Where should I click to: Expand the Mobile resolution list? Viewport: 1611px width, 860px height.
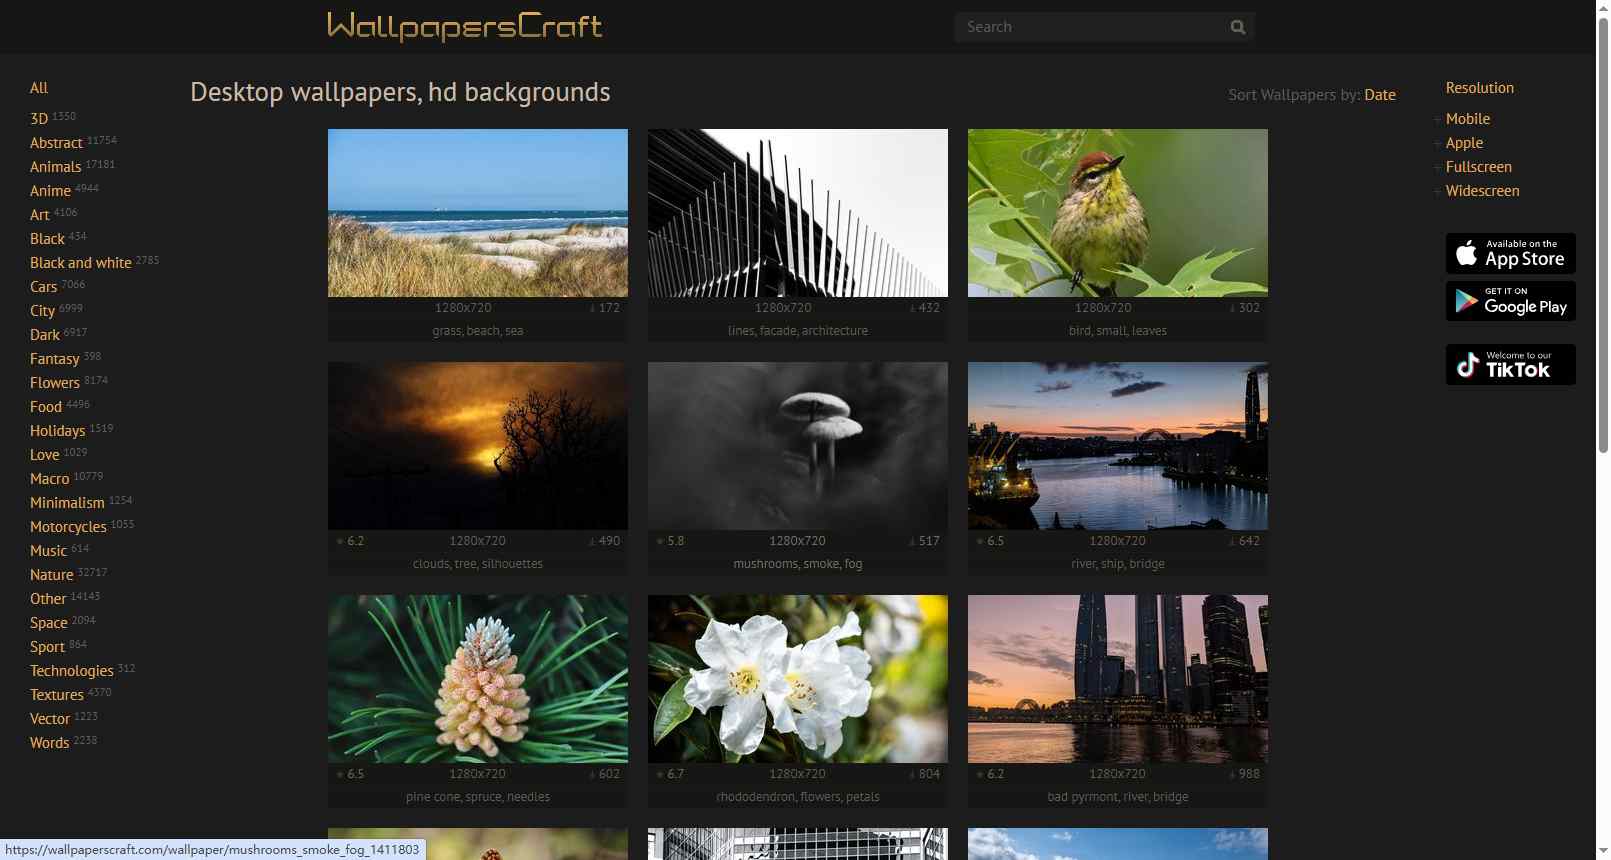(1438, 119)
